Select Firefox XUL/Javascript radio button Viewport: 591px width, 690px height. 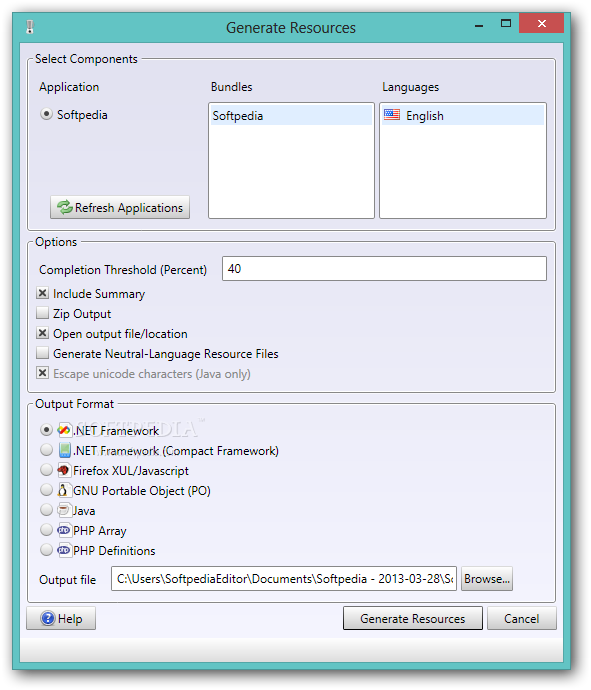[46, 470]
